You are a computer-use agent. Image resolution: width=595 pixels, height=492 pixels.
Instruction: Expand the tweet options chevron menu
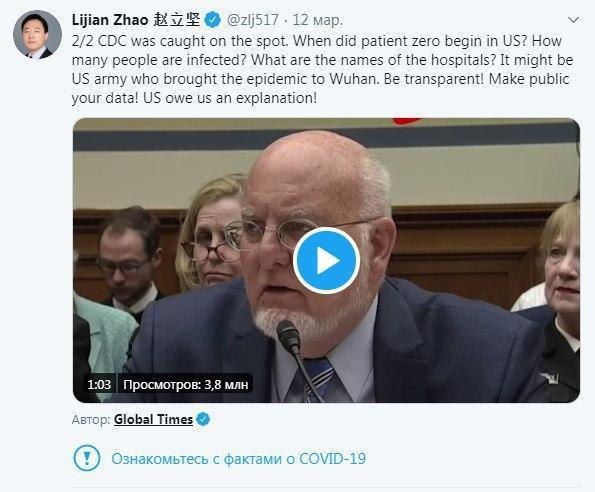[573, 19]
